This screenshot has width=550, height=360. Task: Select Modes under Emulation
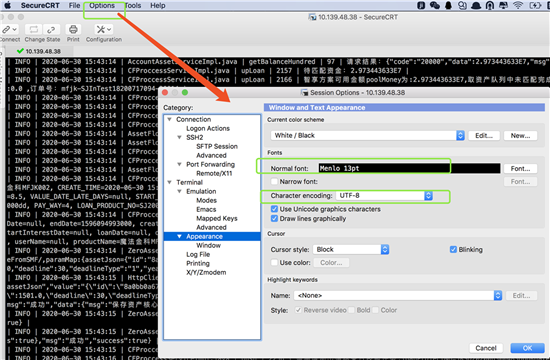pos(206,200)
